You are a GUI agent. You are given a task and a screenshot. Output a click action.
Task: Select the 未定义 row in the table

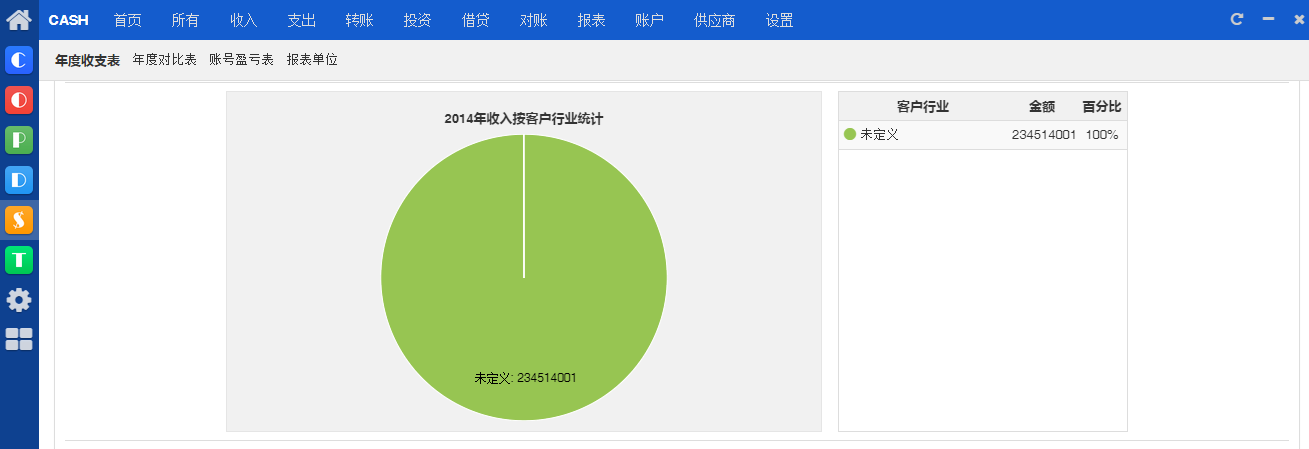point(983,135)
